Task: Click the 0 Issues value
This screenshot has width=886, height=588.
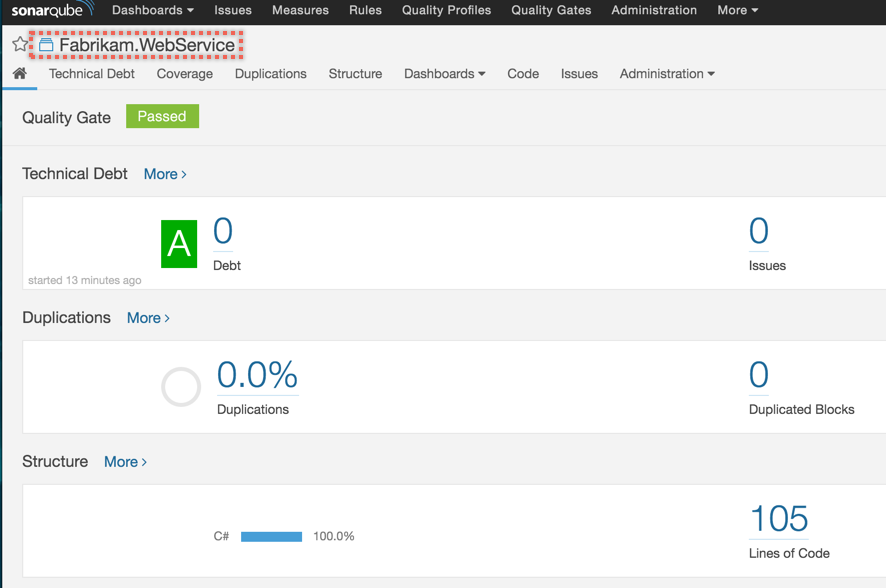Action: [x=758, y=231]
